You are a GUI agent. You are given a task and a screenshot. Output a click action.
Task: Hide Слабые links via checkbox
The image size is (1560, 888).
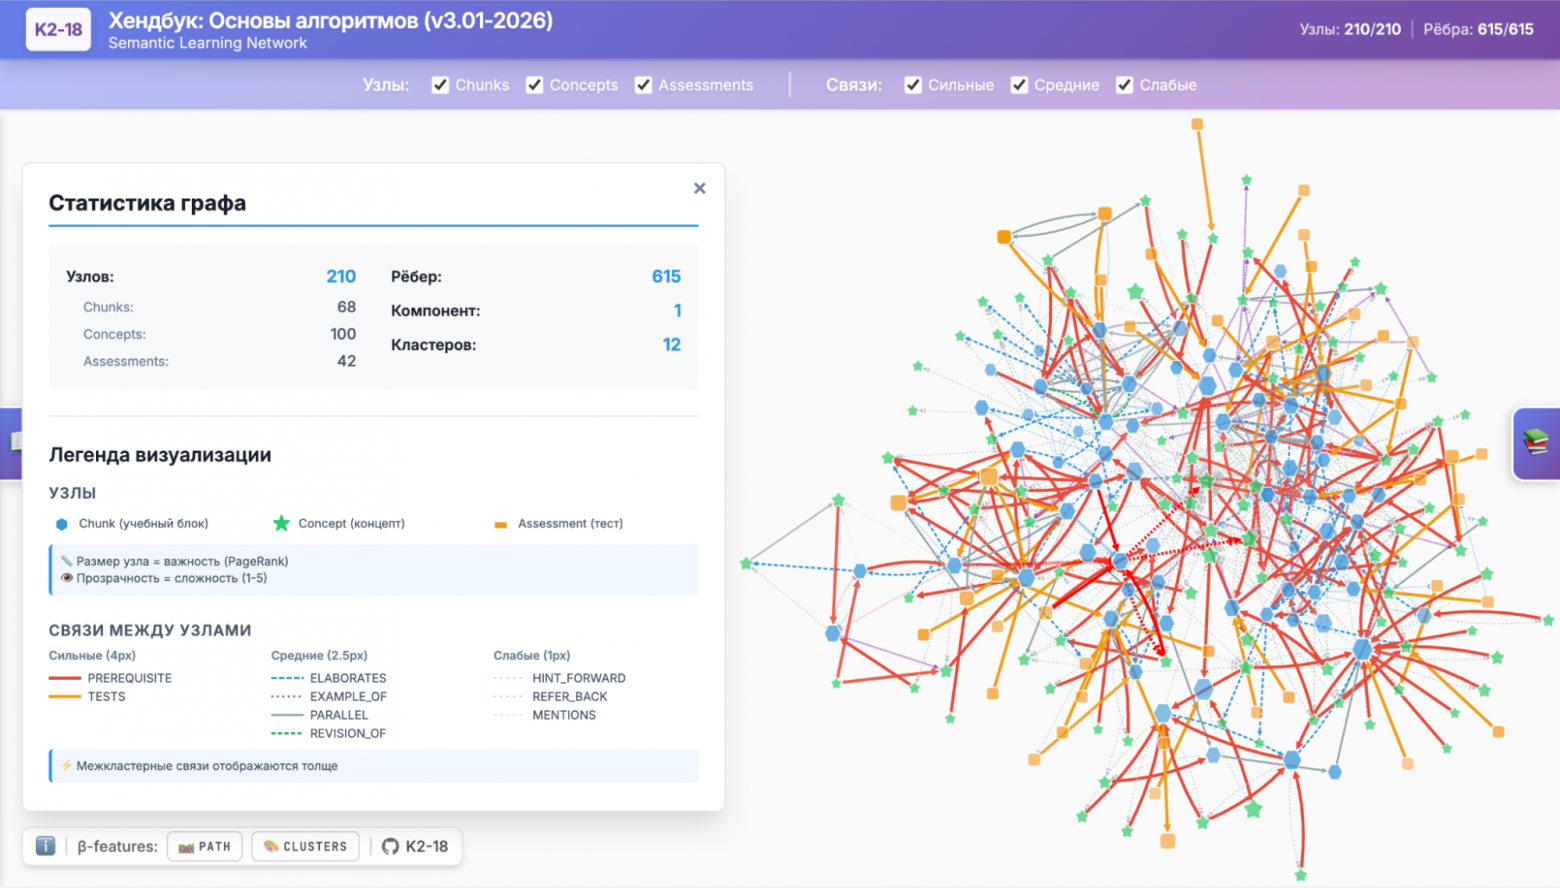coord(1125,85)
